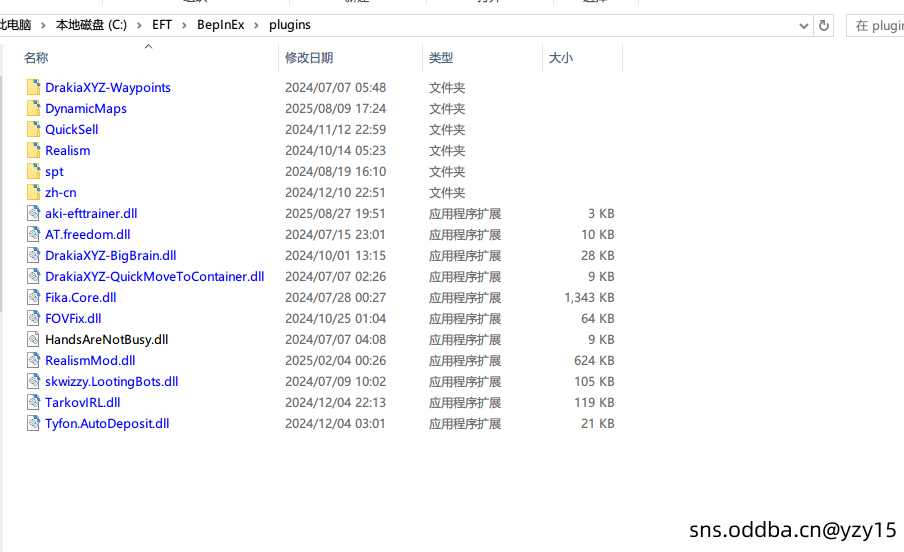This screenshot has width=904, height=552.
Task: Select the Realism folder name
Action: (67, 151)
